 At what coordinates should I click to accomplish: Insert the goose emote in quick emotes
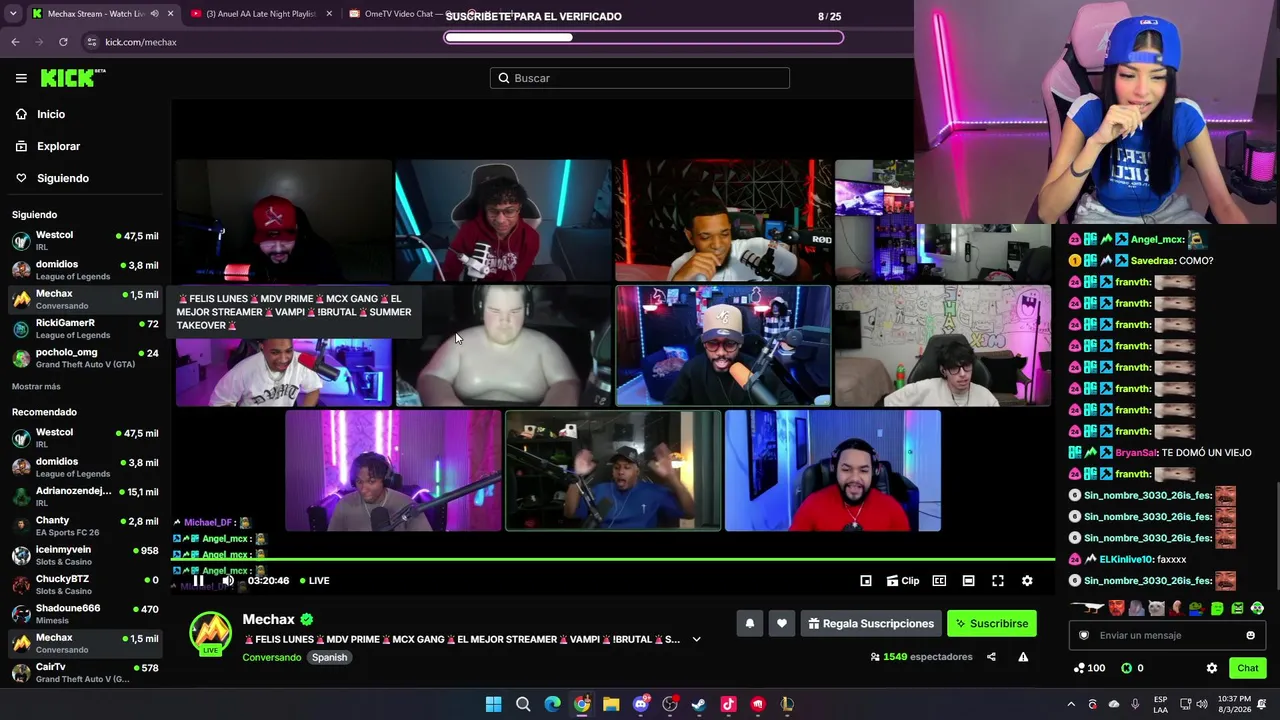[1085, 608]
